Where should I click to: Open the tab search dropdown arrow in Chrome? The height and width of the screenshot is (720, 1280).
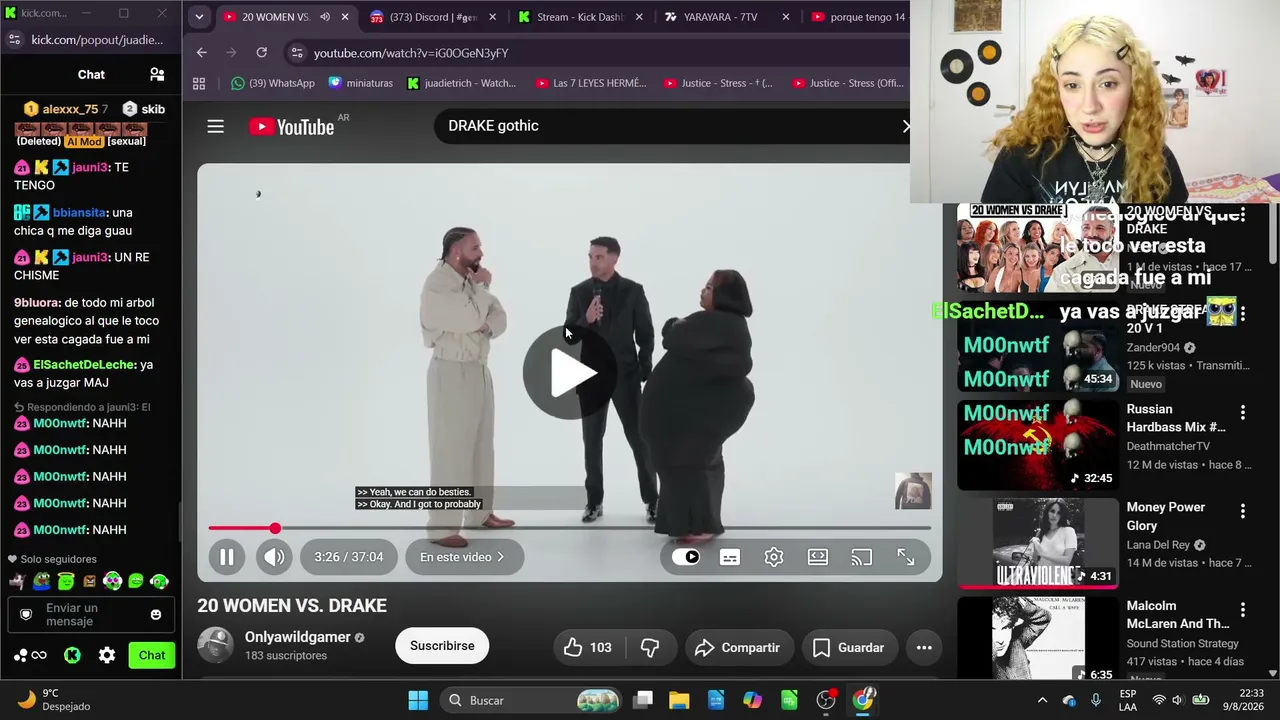[x=199, y=17]
